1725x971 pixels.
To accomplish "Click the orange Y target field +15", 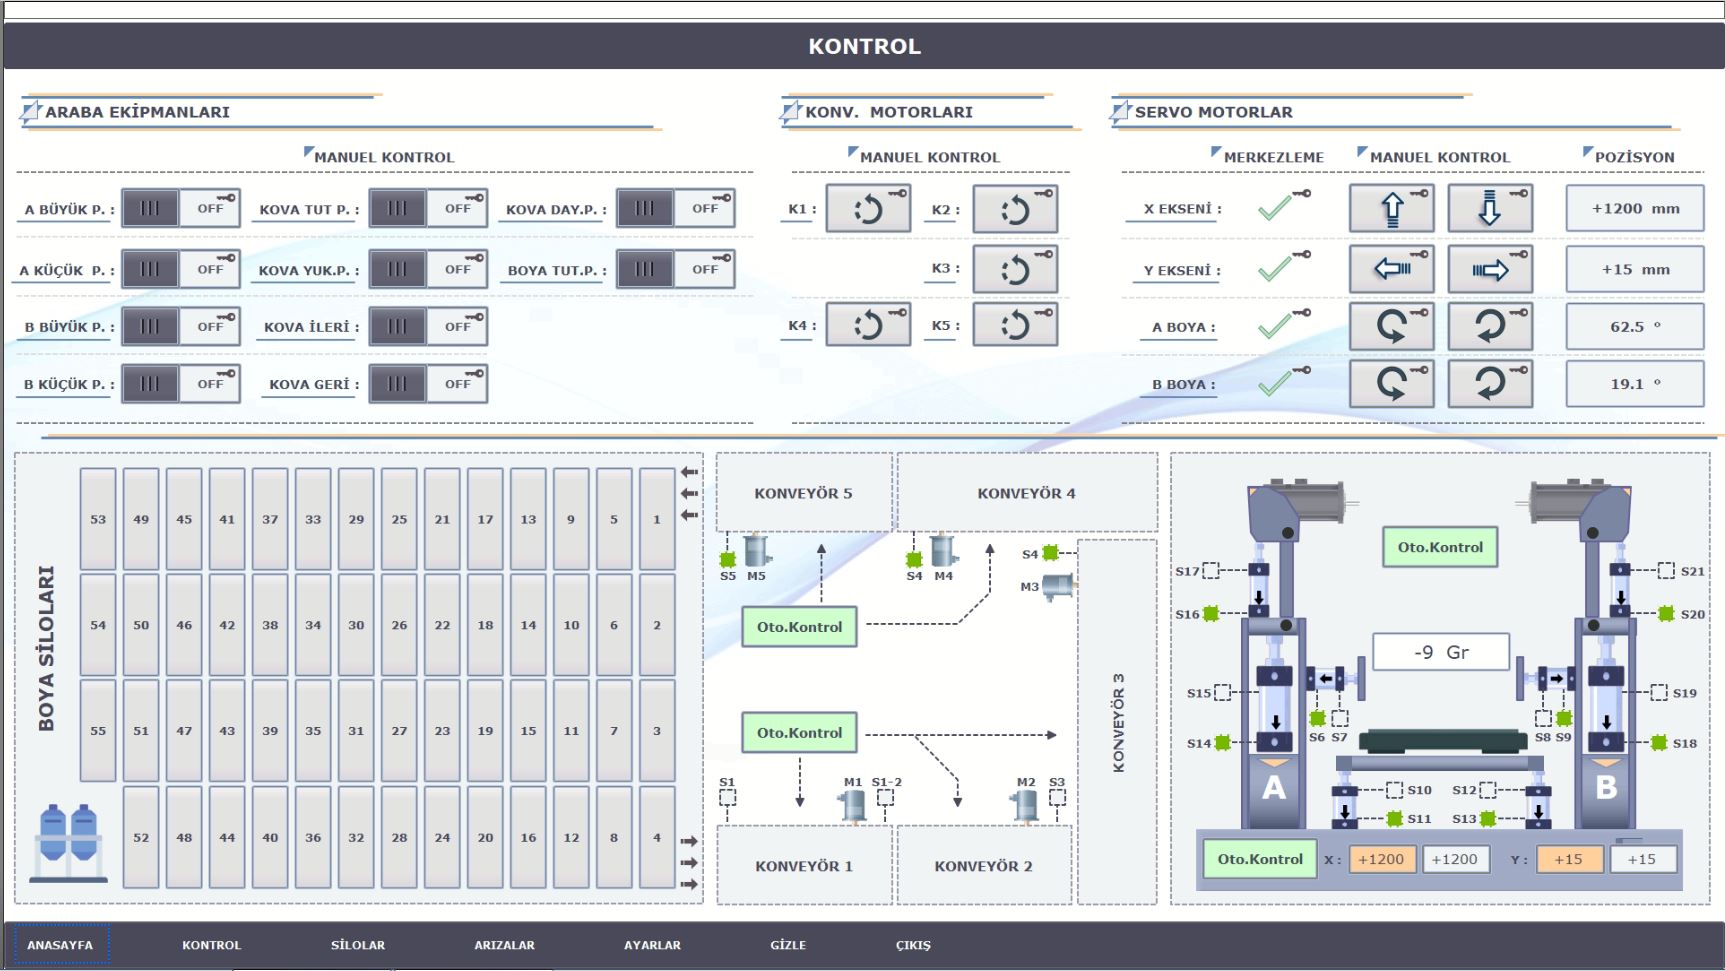I will [1569, 859].
